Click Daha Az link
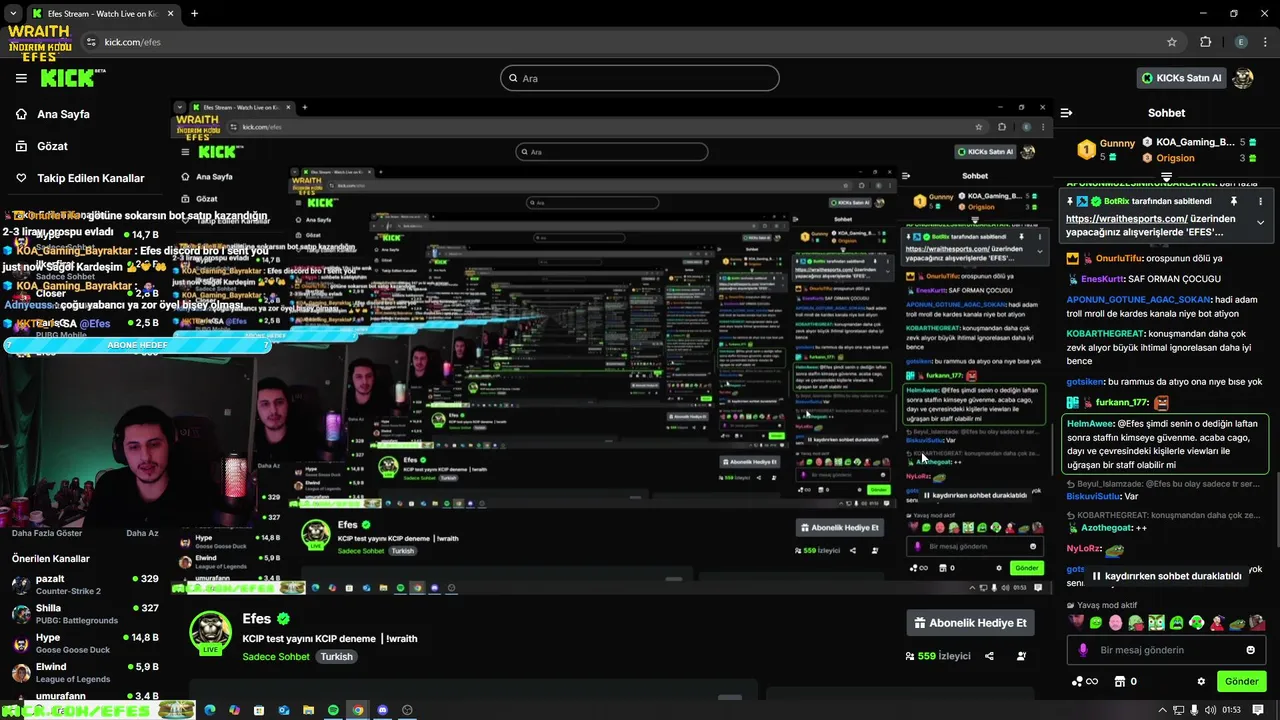 pyautogui.click(x=142, y=533)
